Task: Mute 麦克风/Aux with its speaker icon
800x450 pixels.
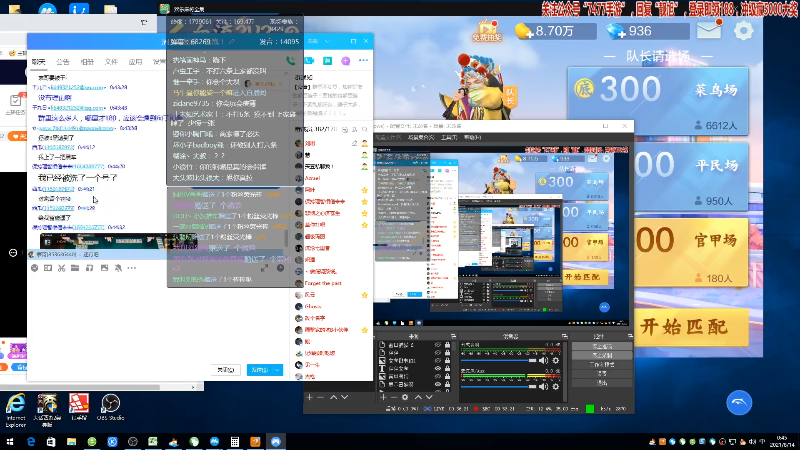Action: tap(544, 386)
